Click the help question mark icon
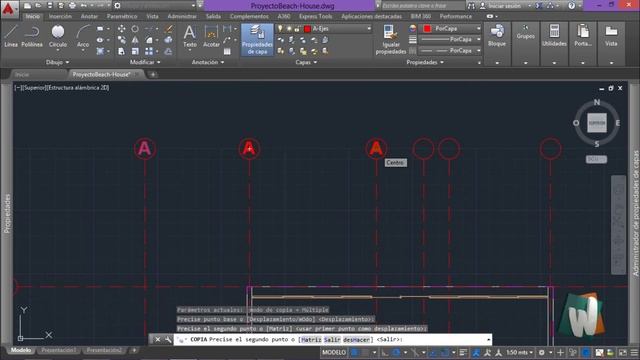 tap(571, 6)
